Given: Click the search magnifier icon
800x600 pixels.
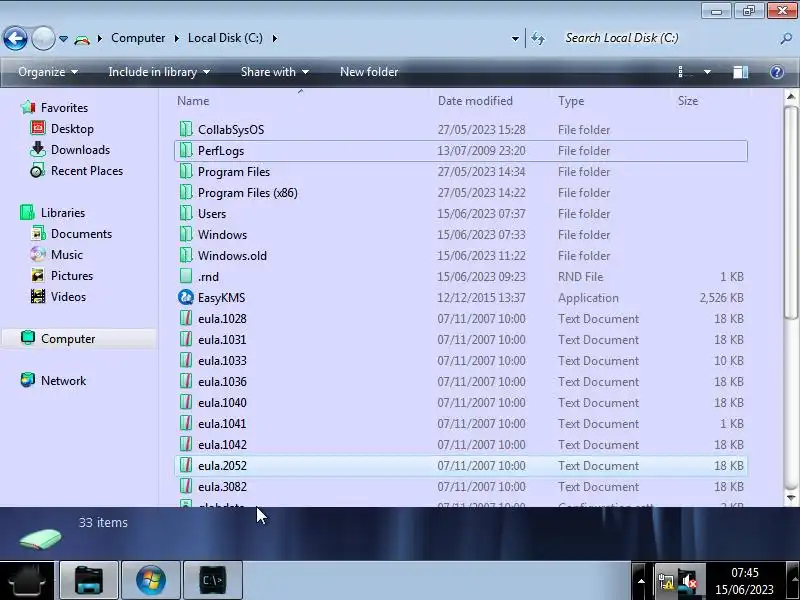Looking at the screenshot, I should click(786, 39).
